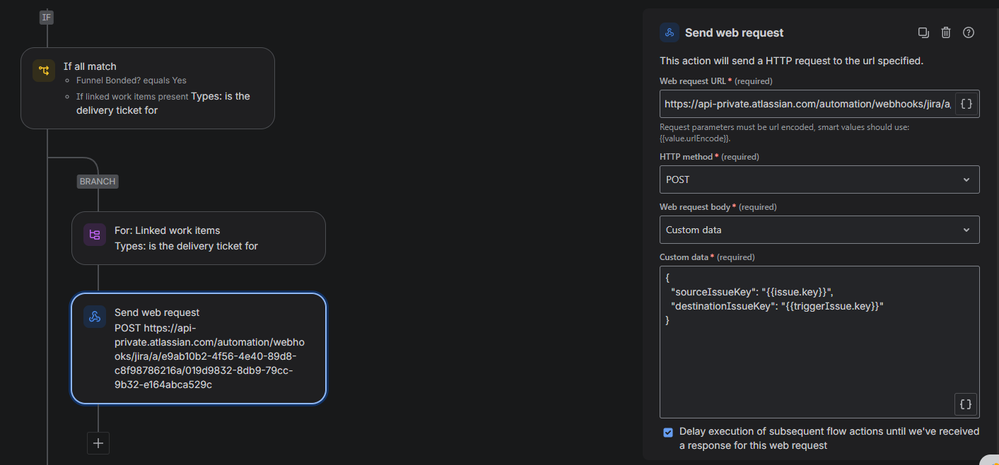Viewport: 999px width, 465px height.
Task: Click the branch icon on Linked work items card
Action: (x=95, y=235)
